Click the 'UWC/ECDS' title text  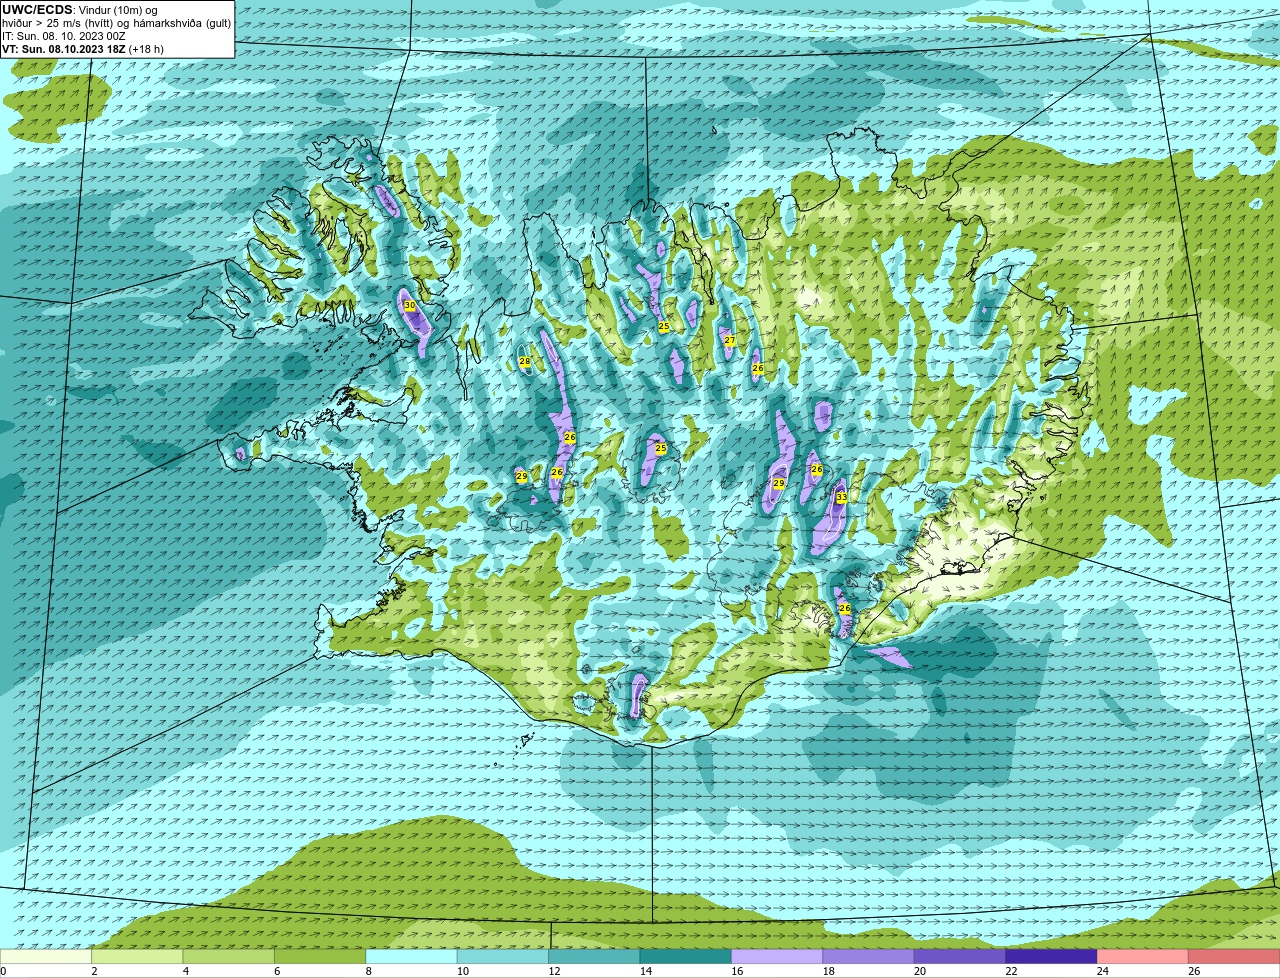pyautogui.click(x=37, y=9)
